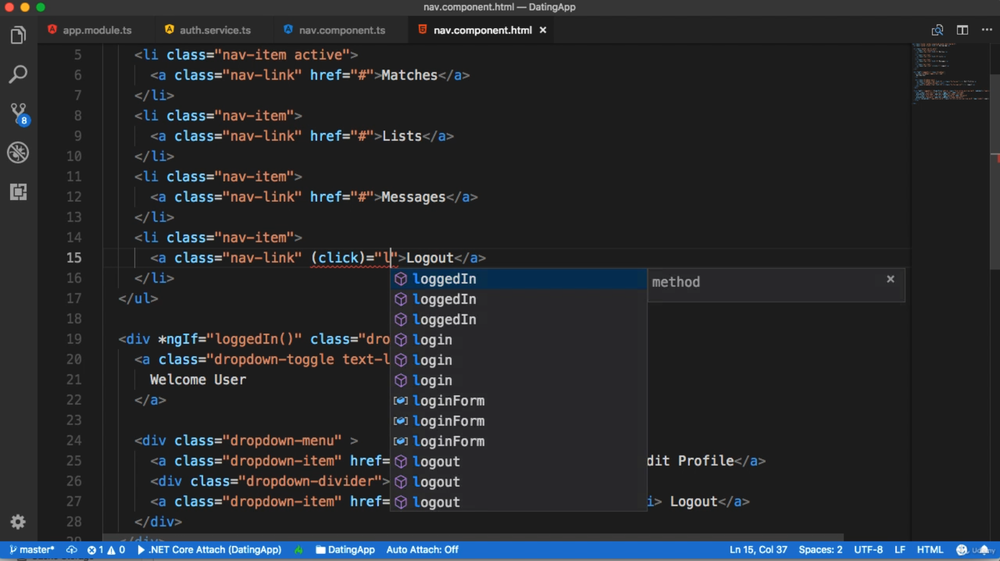Click line number 19 in gutter
The image size is (1000, 561).
74,339
